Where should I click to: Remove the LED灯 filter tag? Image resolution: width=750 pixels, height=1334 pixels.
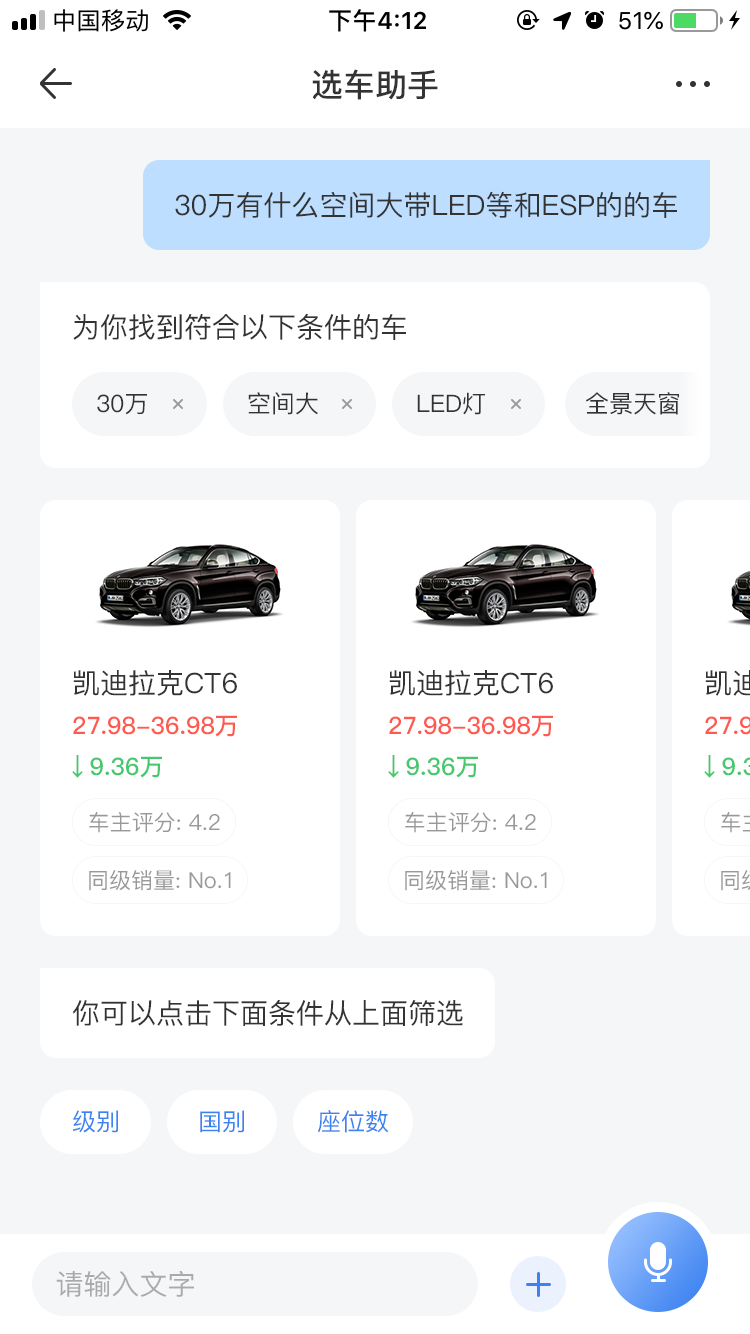coord(516,404)
